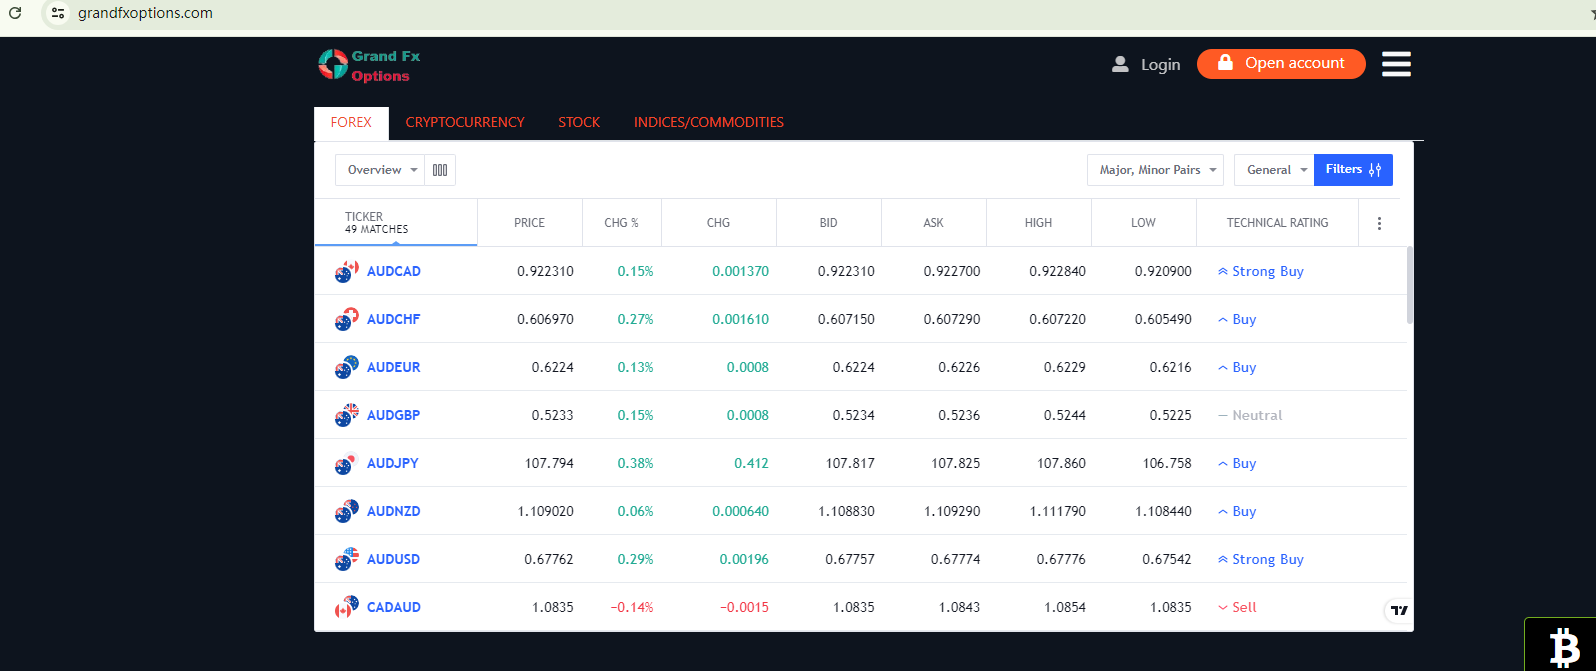Click the AUDJPY currency flag icon
Screen dimensions: 1596x671
(x=346, y=464)
